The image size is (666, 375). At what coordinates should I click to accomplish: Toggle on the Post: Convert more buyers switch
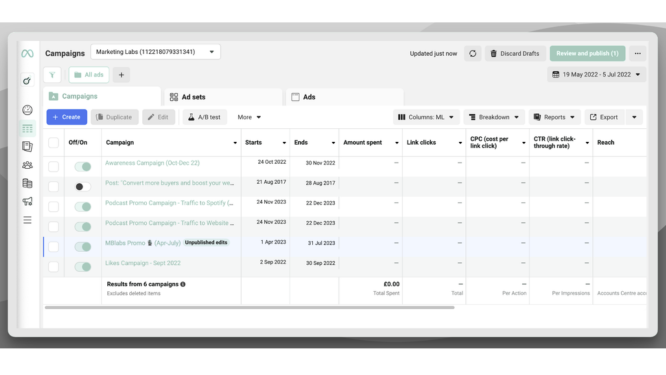pos(83,186)
